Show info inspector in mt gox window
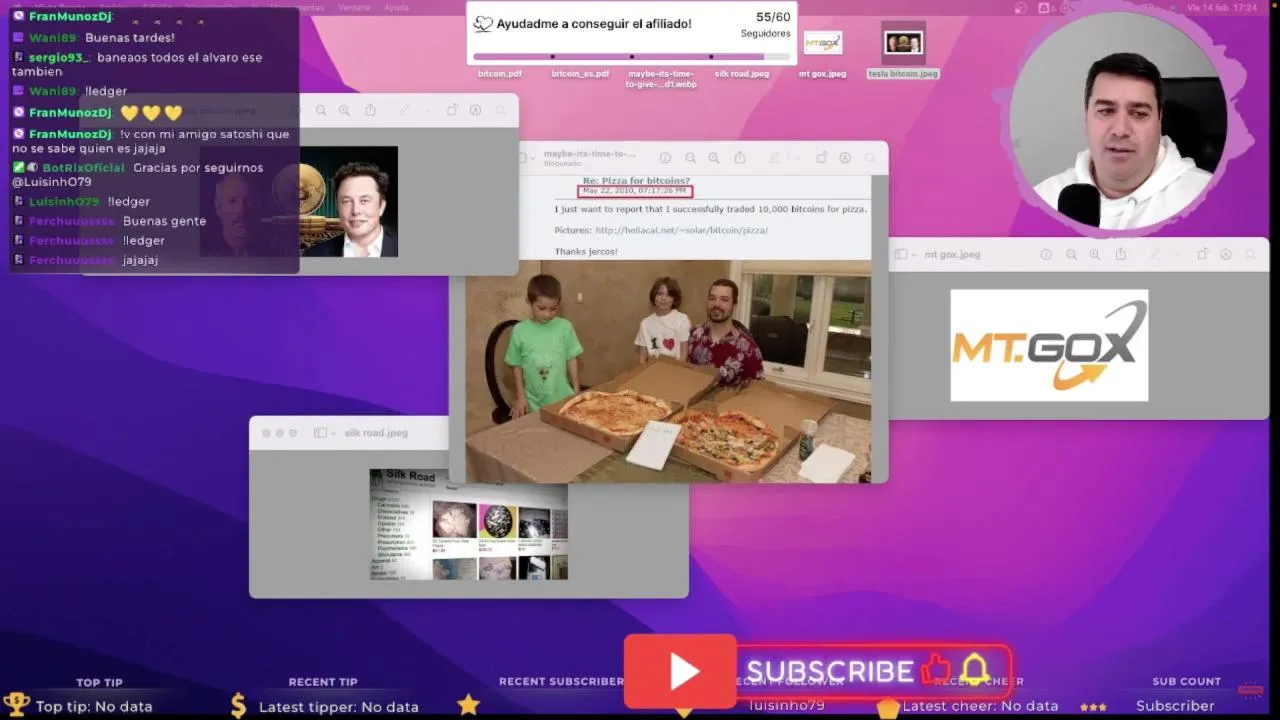This screenshot has height=720, width=1280. (x=1046, y=254)
